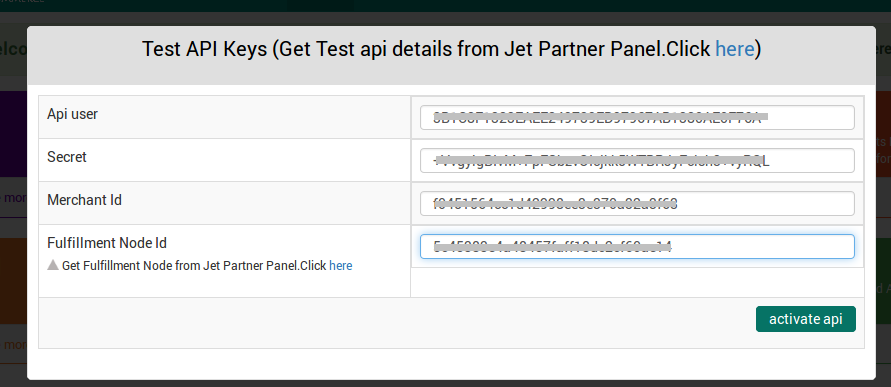
Task: Click the 'Api user' label
Action: (72, 114)
